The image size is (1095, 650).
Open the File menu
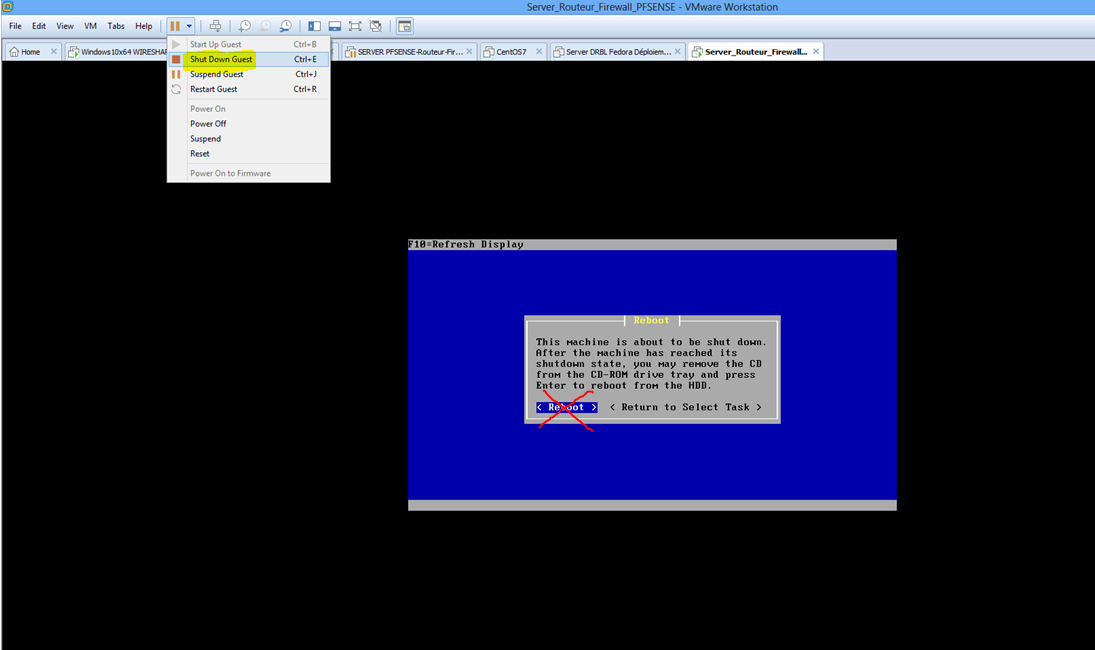[15, 26]
